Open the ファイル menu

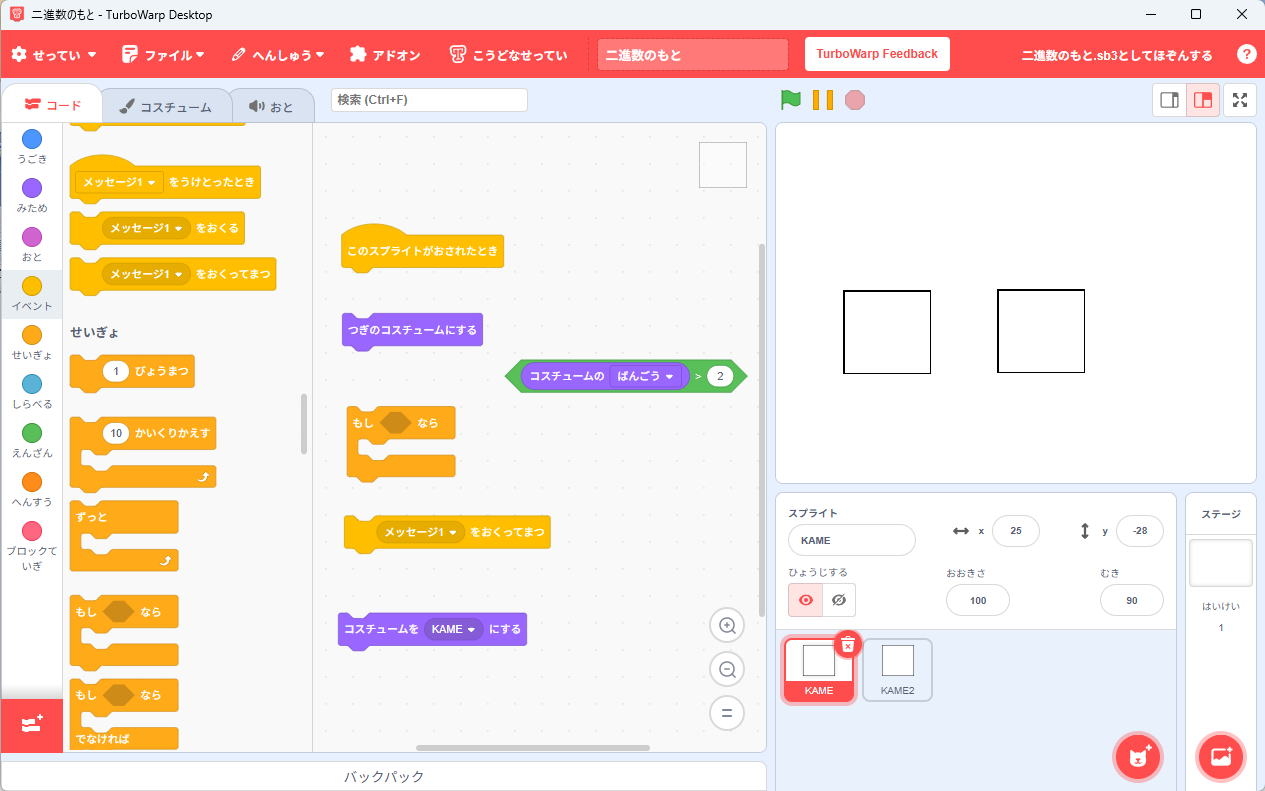click(162, 55)
